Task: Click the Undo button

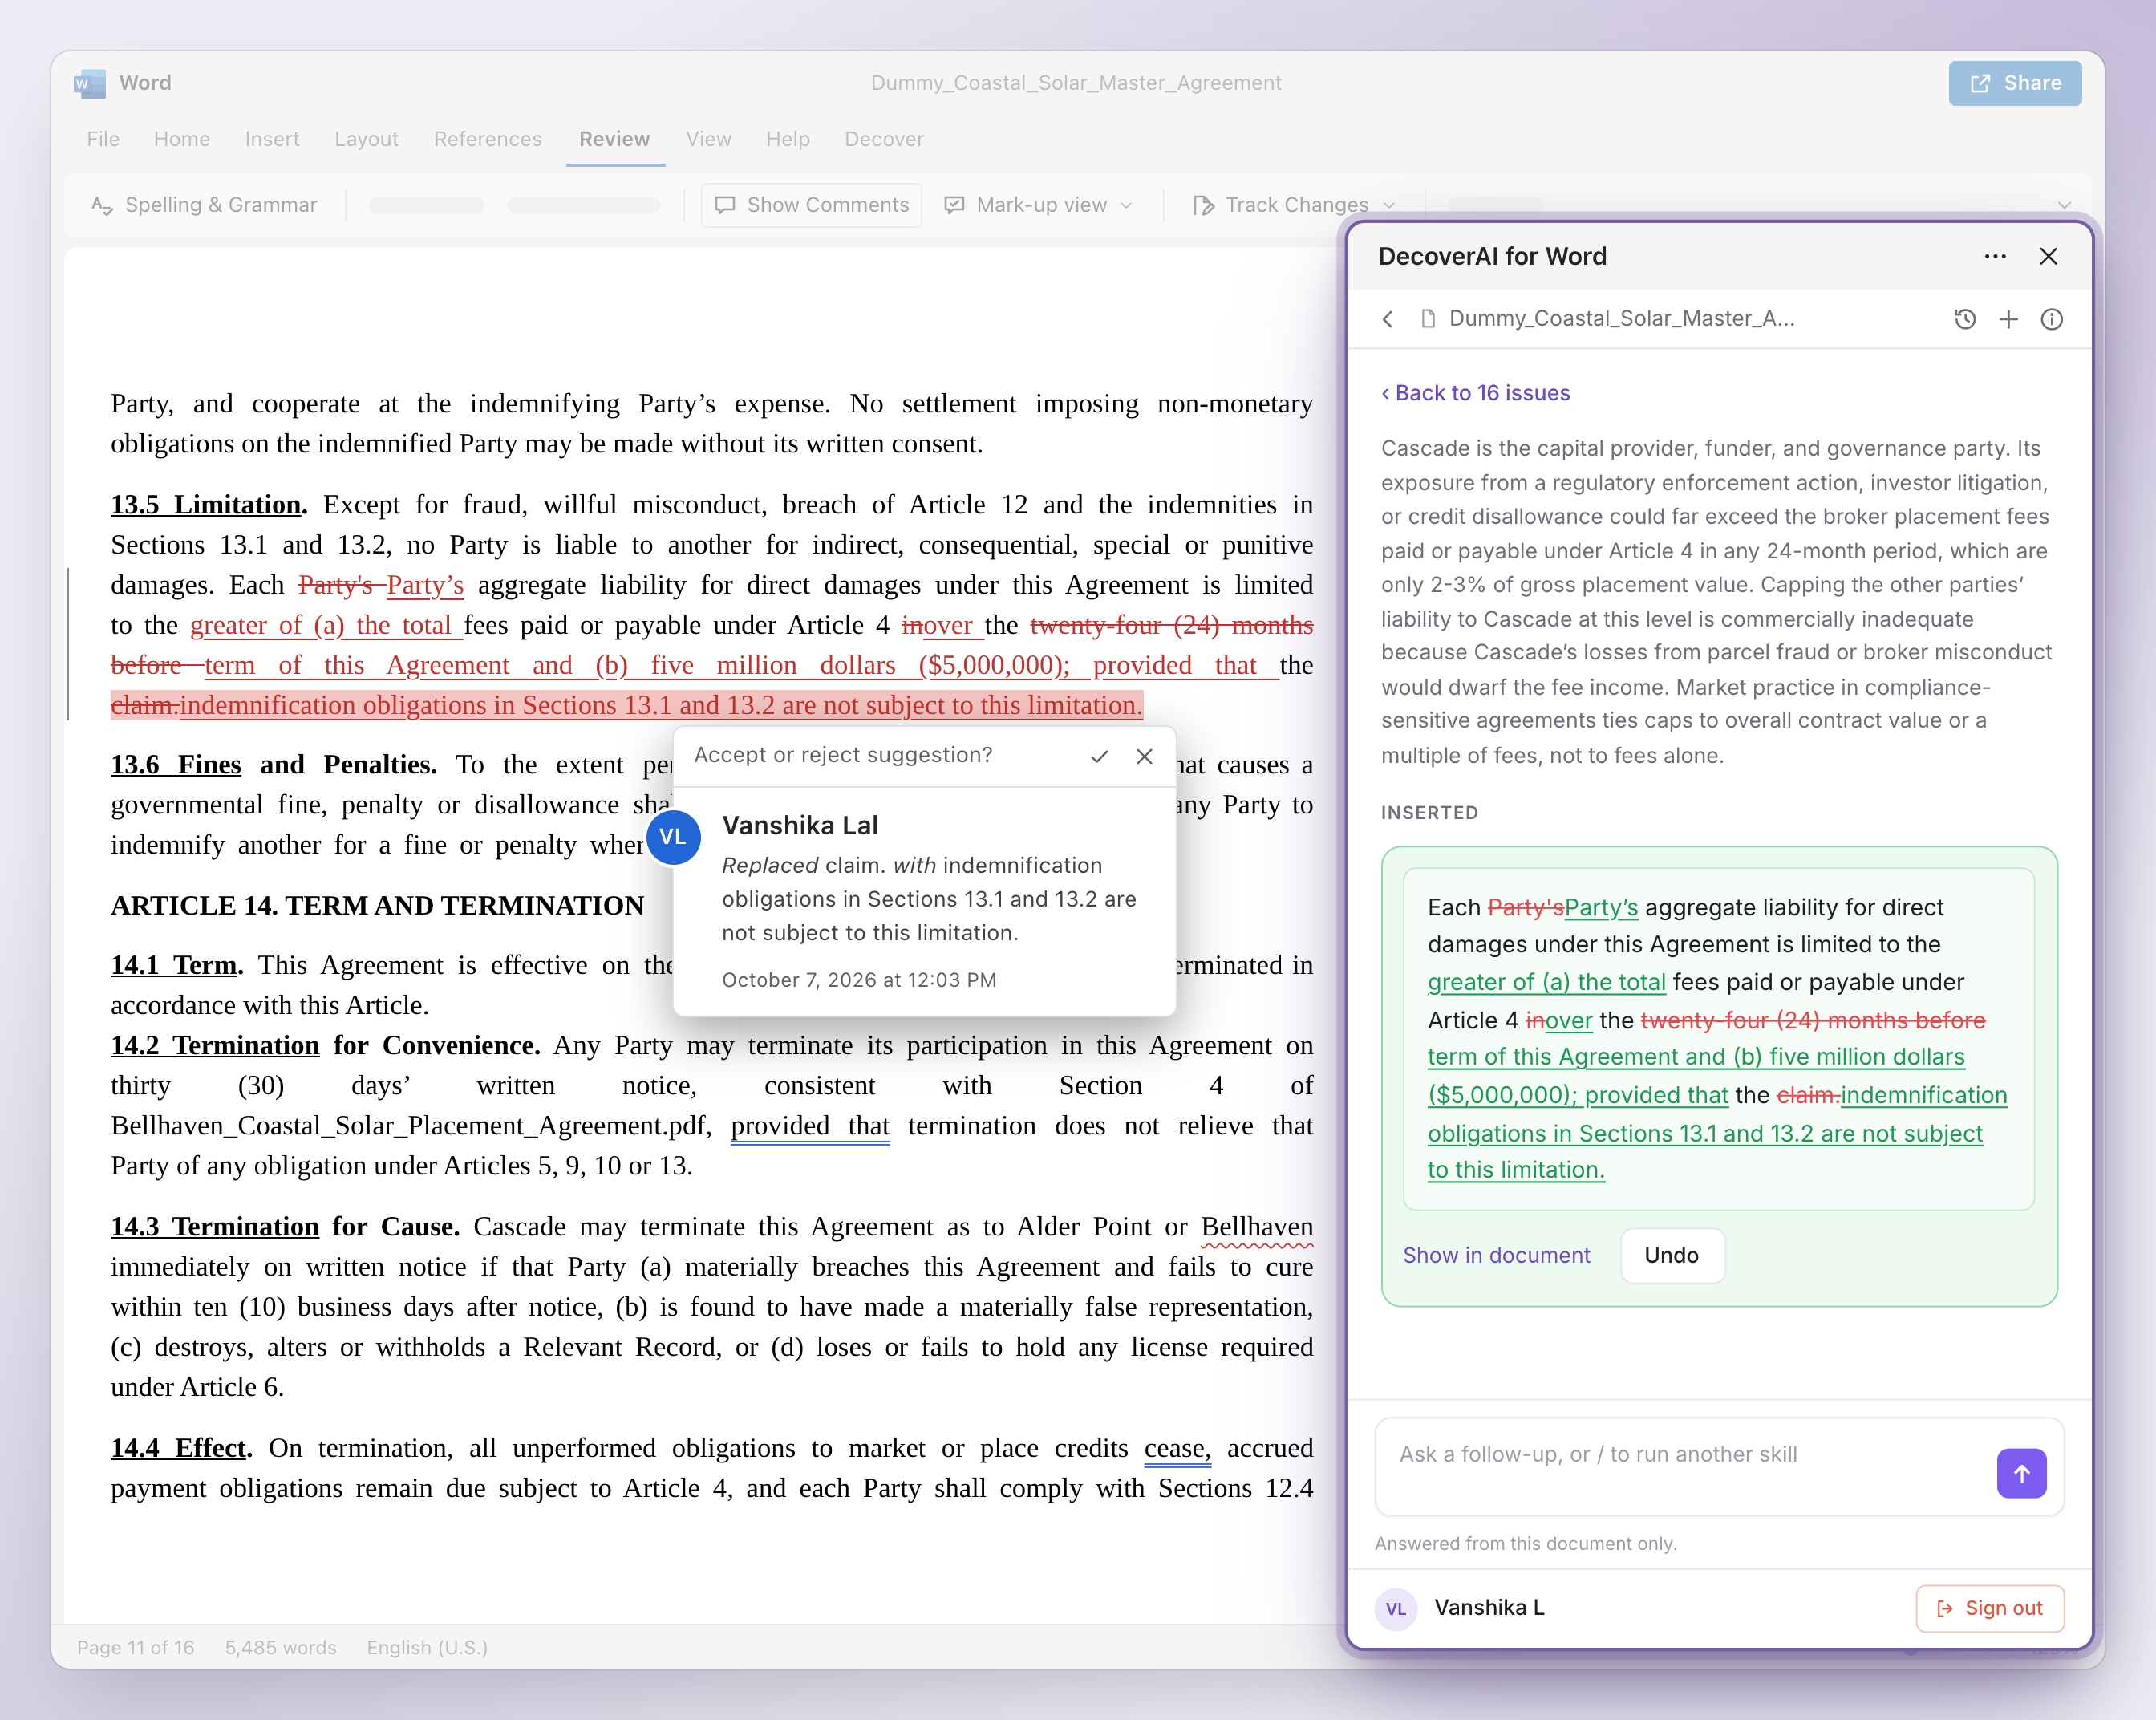Action: [1671, 1255]
